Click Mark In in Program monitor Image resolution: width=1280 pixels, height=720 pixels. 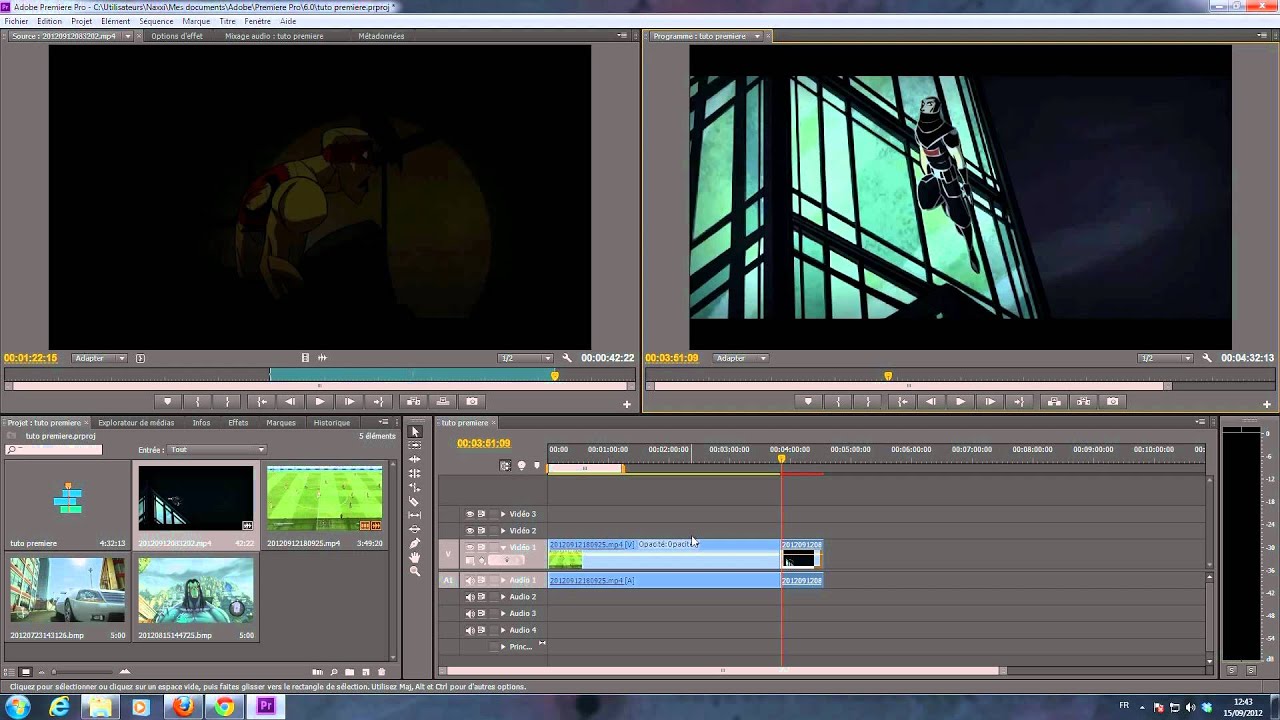point(838,401)
